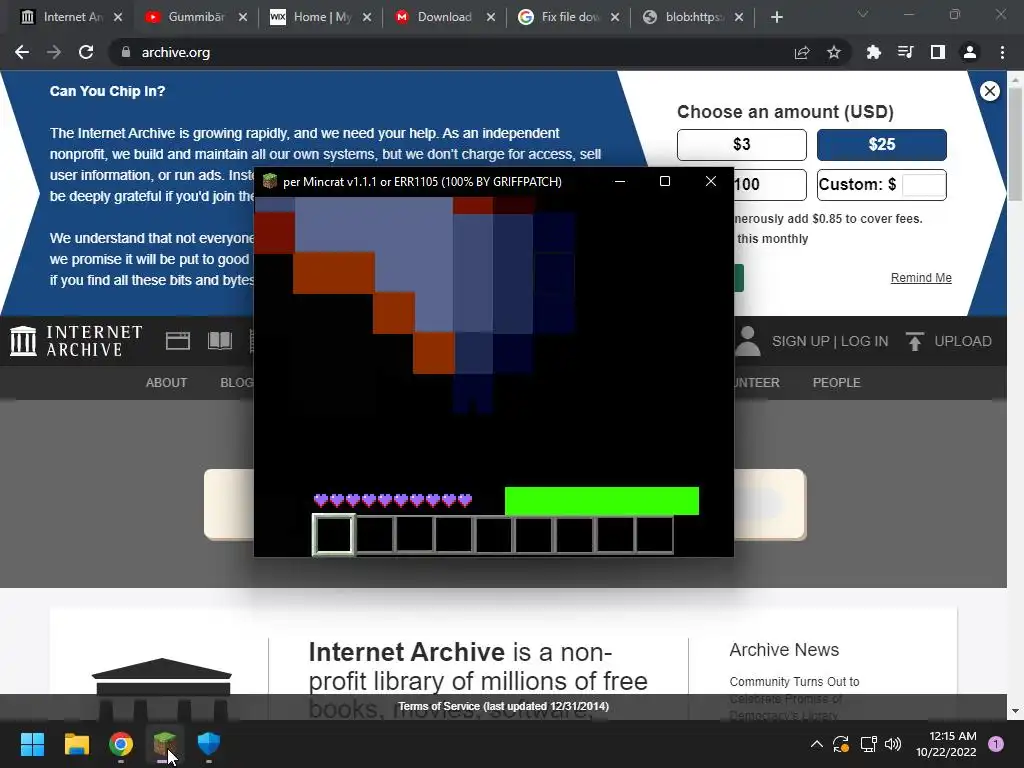Open the PEOPLE menu item

pyautogui.click(x=837, y=383)
